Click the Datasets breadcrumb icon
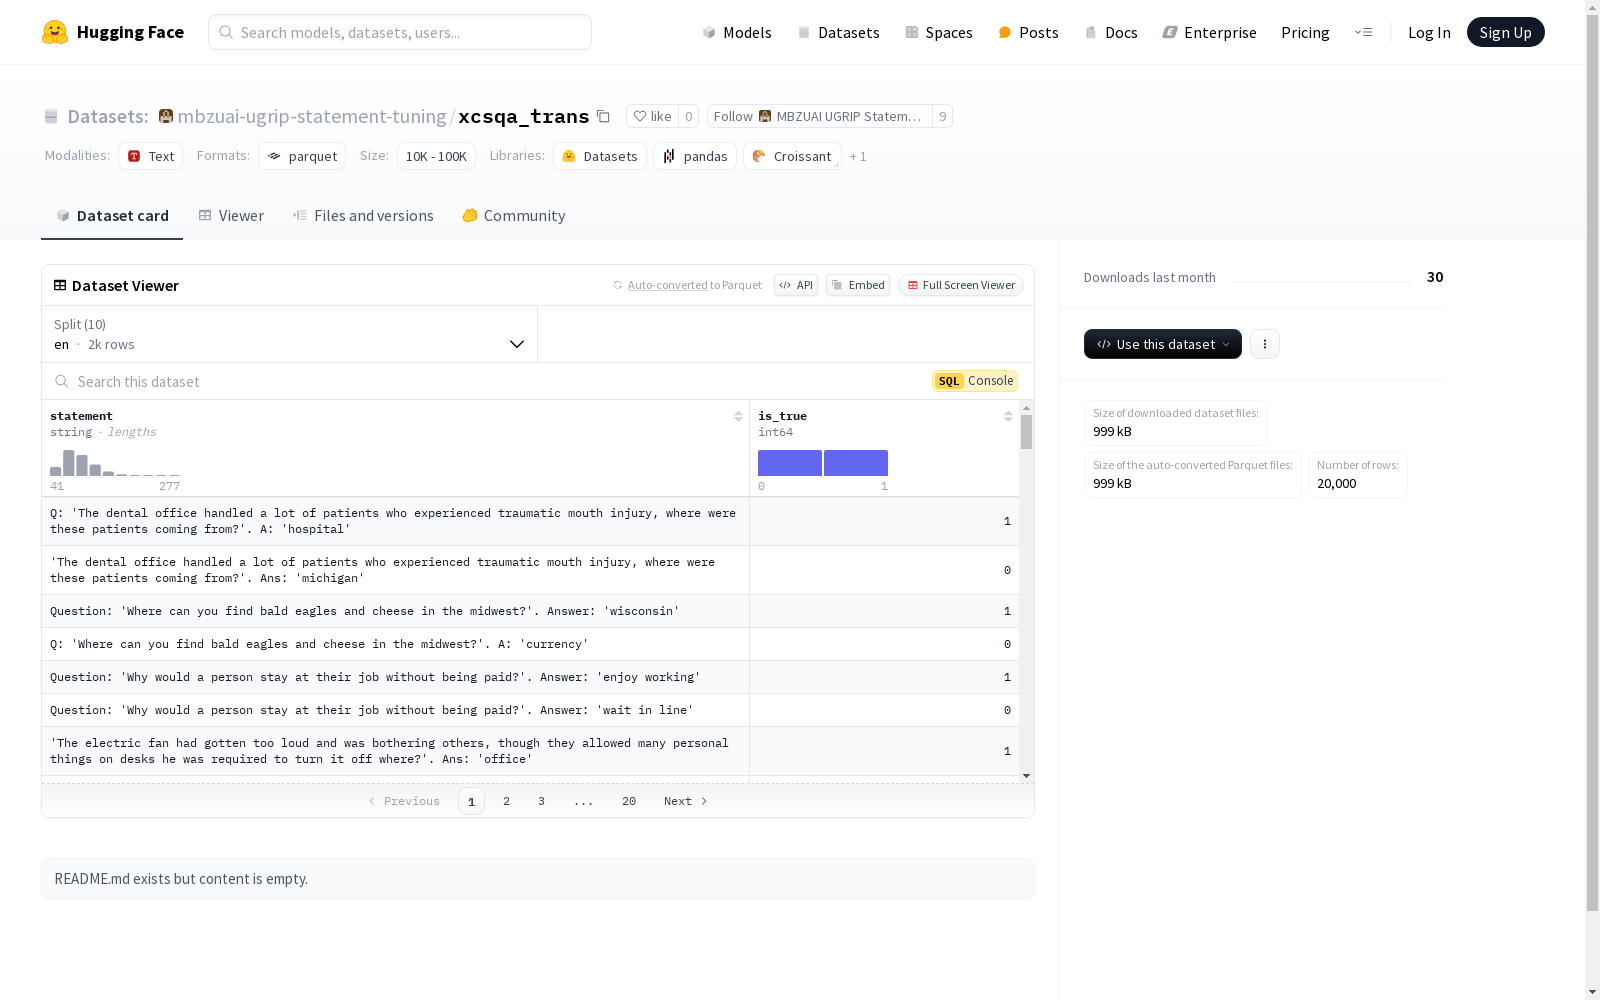This screenshot has width=1600, height=1000. point(51,117)
